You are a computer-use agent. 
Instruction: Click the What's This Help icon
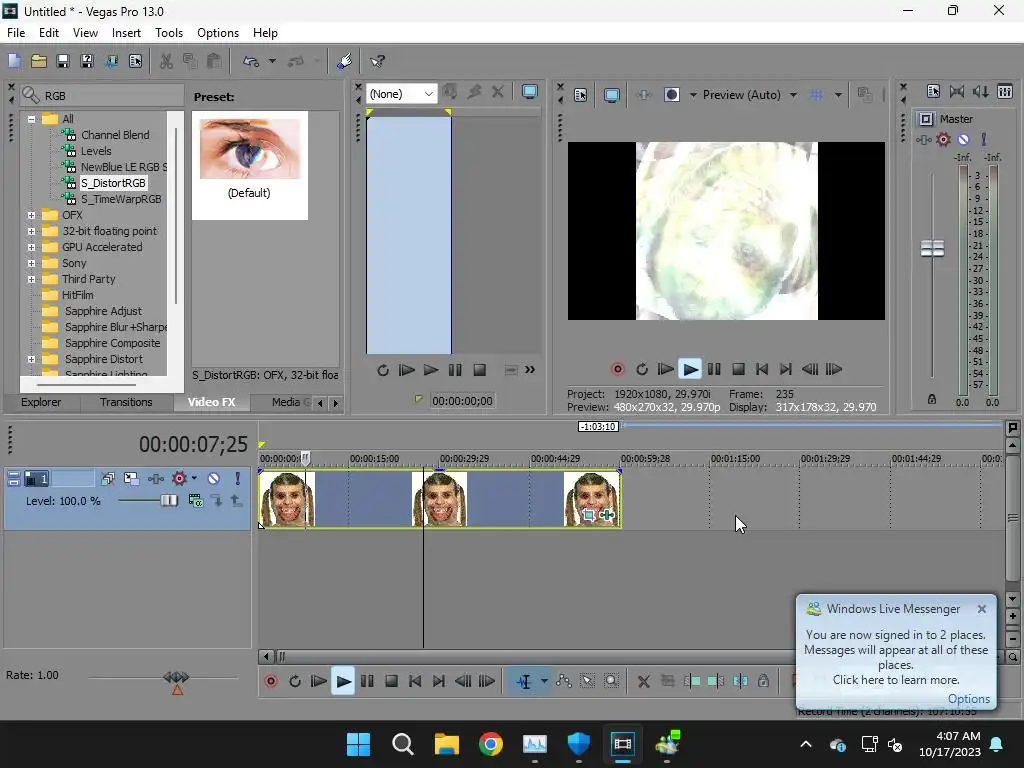click(377, 61)
